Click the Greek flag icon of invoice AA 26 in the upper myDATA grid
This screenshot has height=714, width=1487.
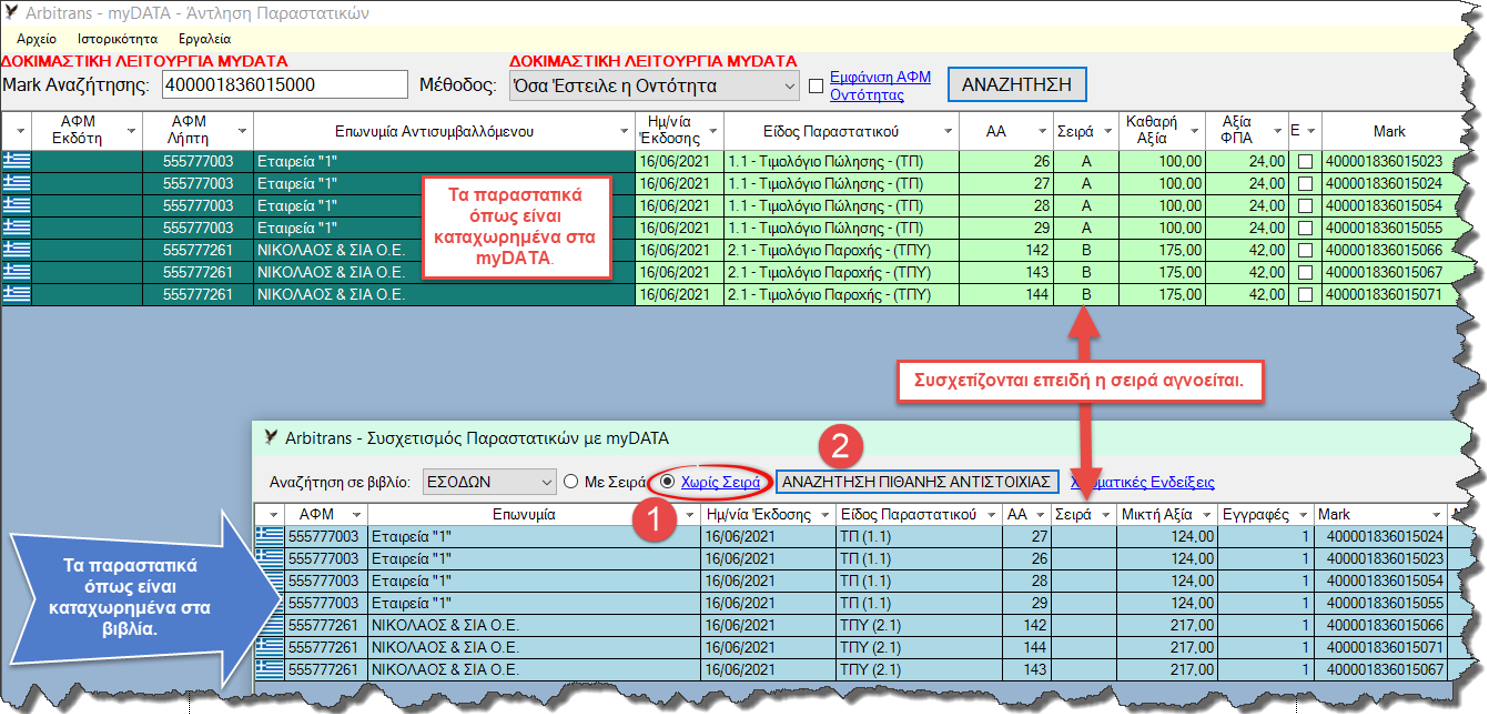[x=17, y=161]
